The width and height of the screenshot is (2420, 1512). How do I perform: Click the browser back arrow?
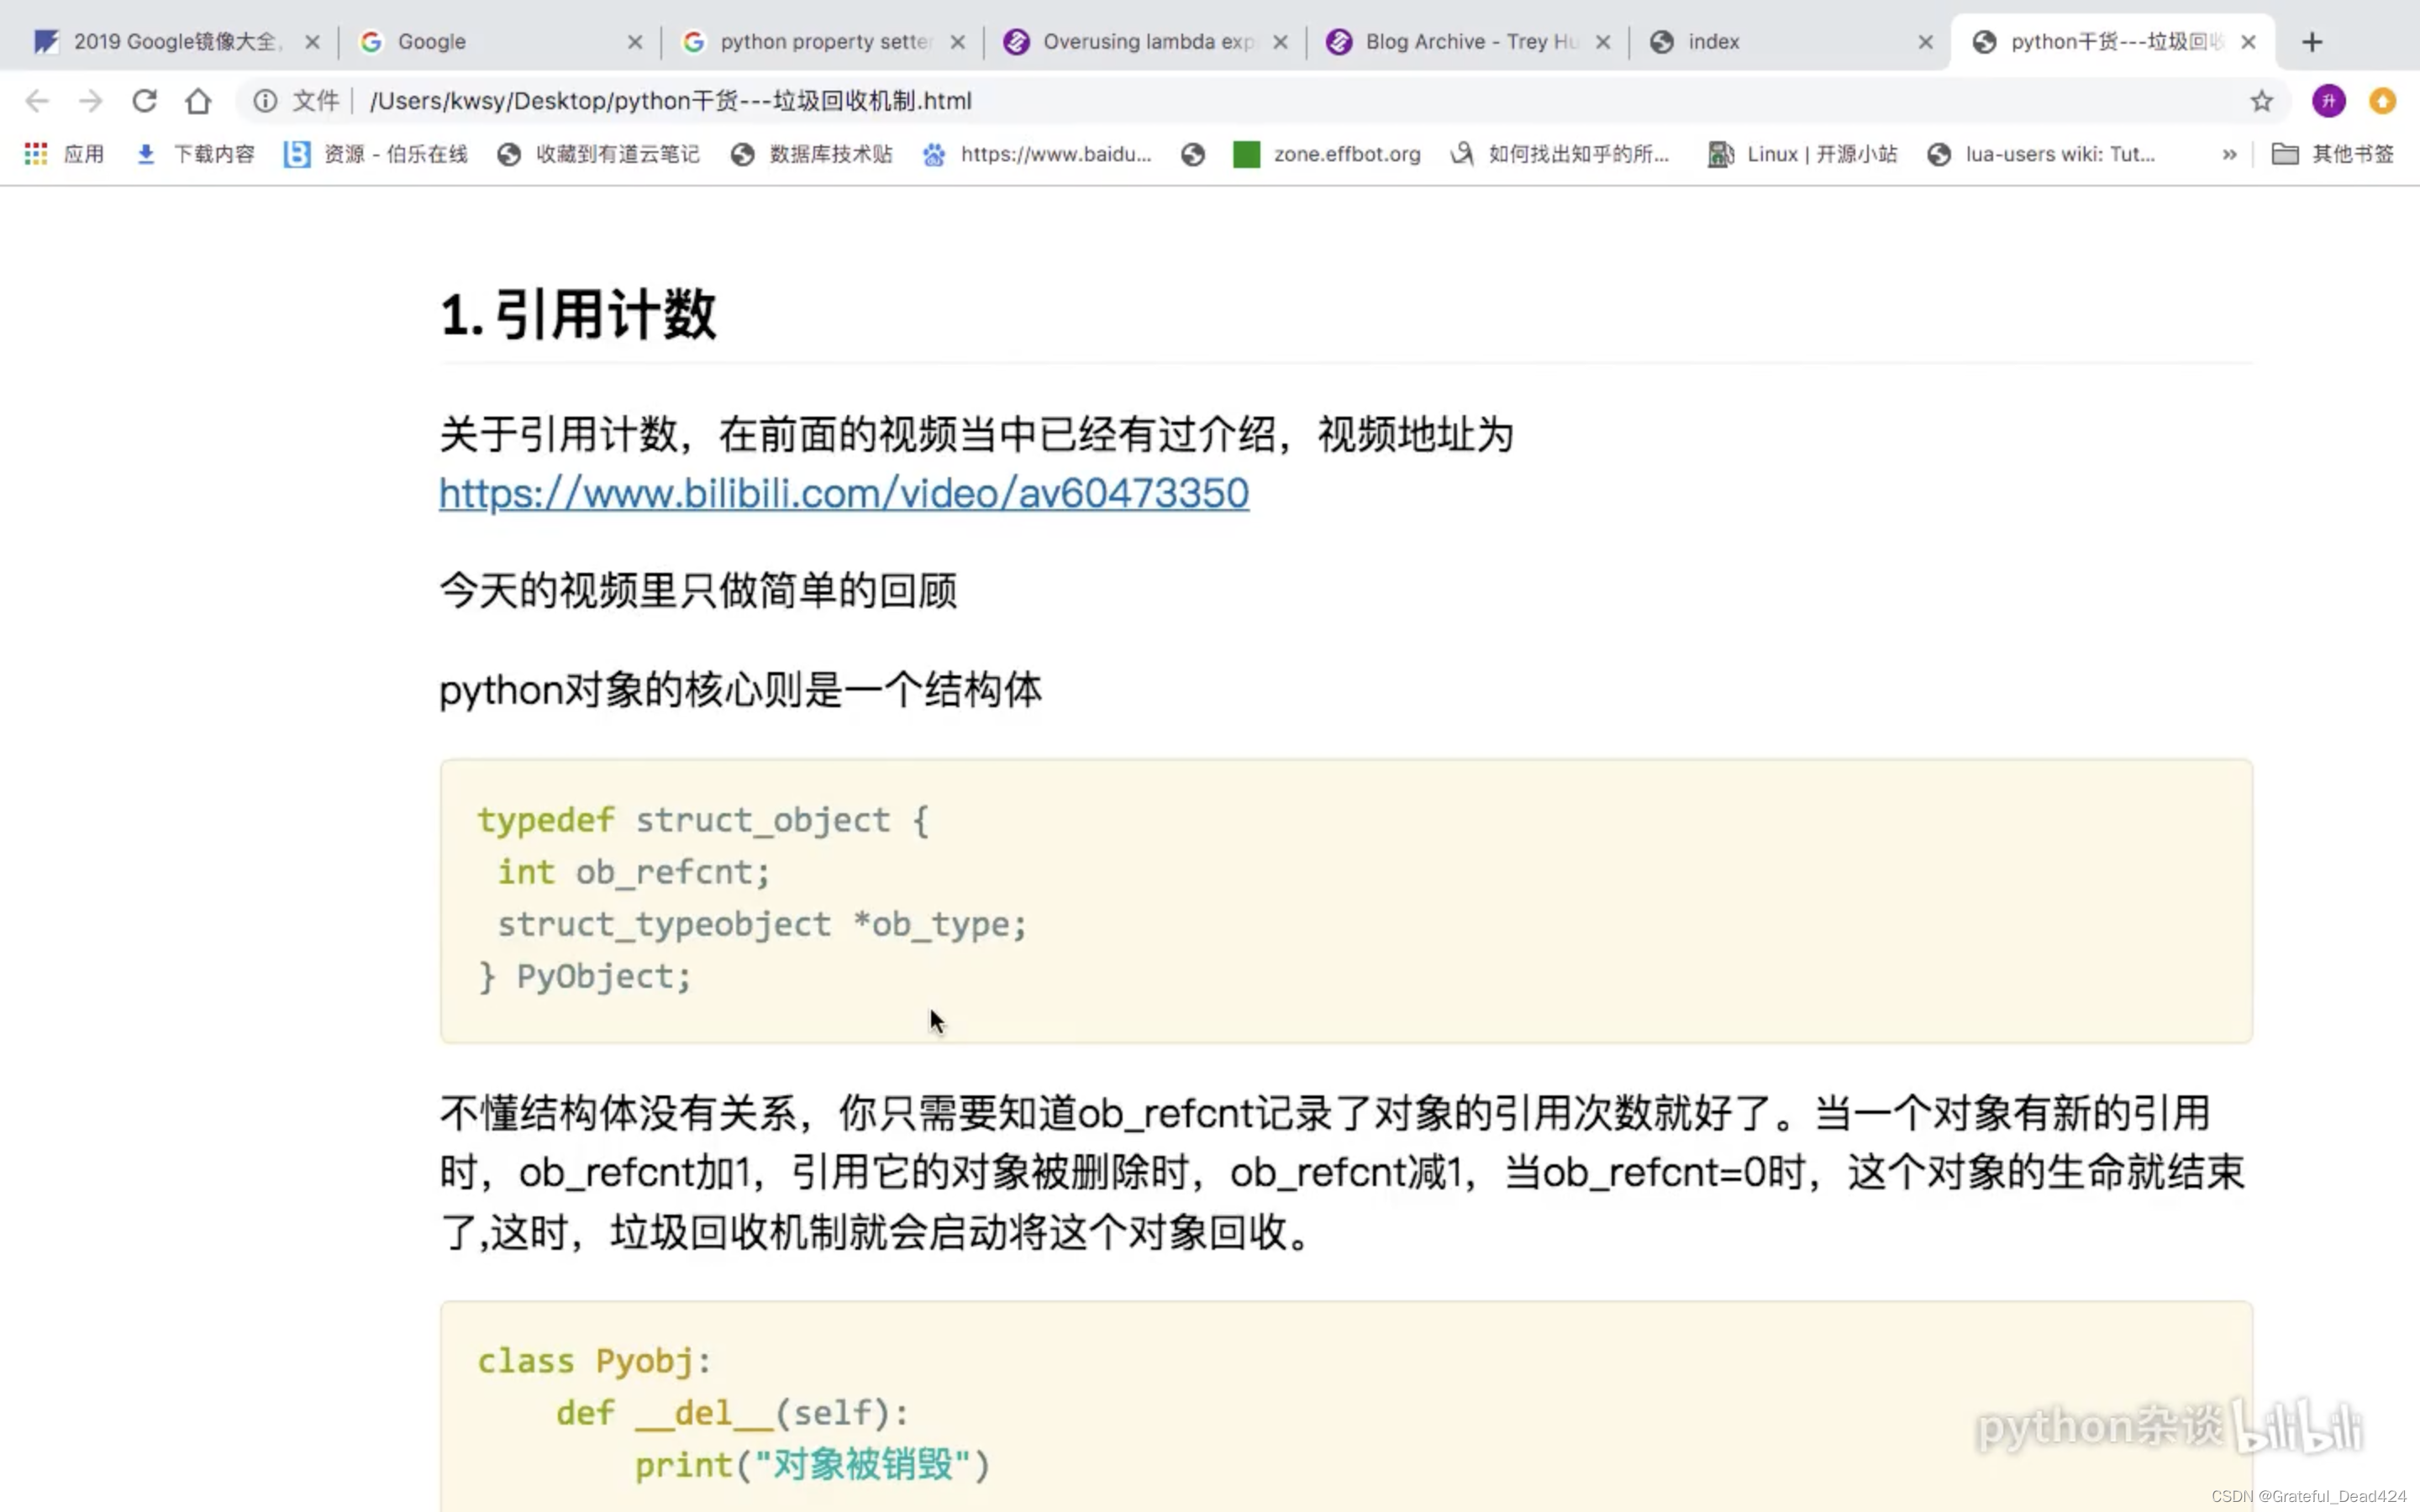point(37,101)
